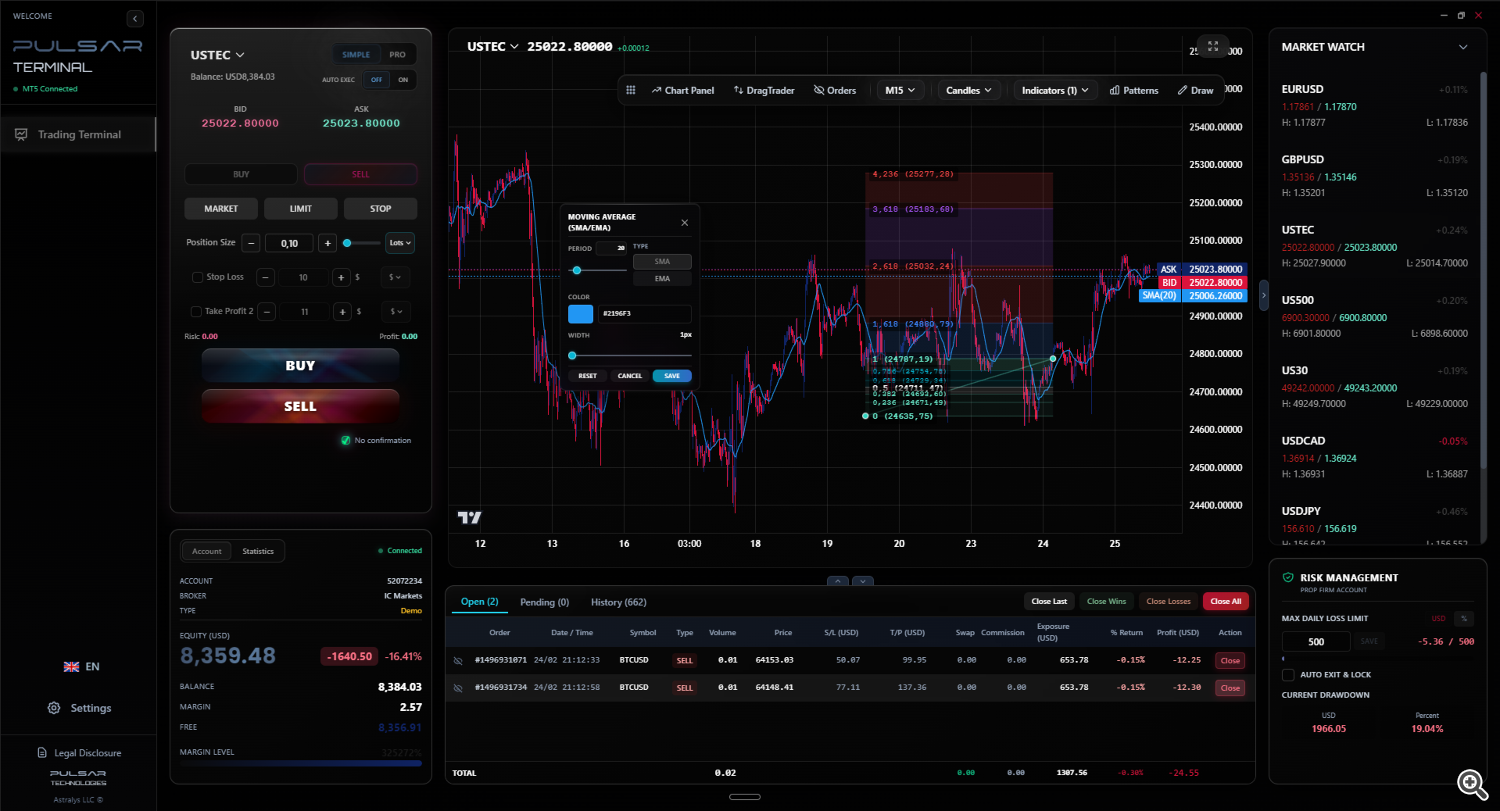Increase position size with the plus button

tap(327, 243)
